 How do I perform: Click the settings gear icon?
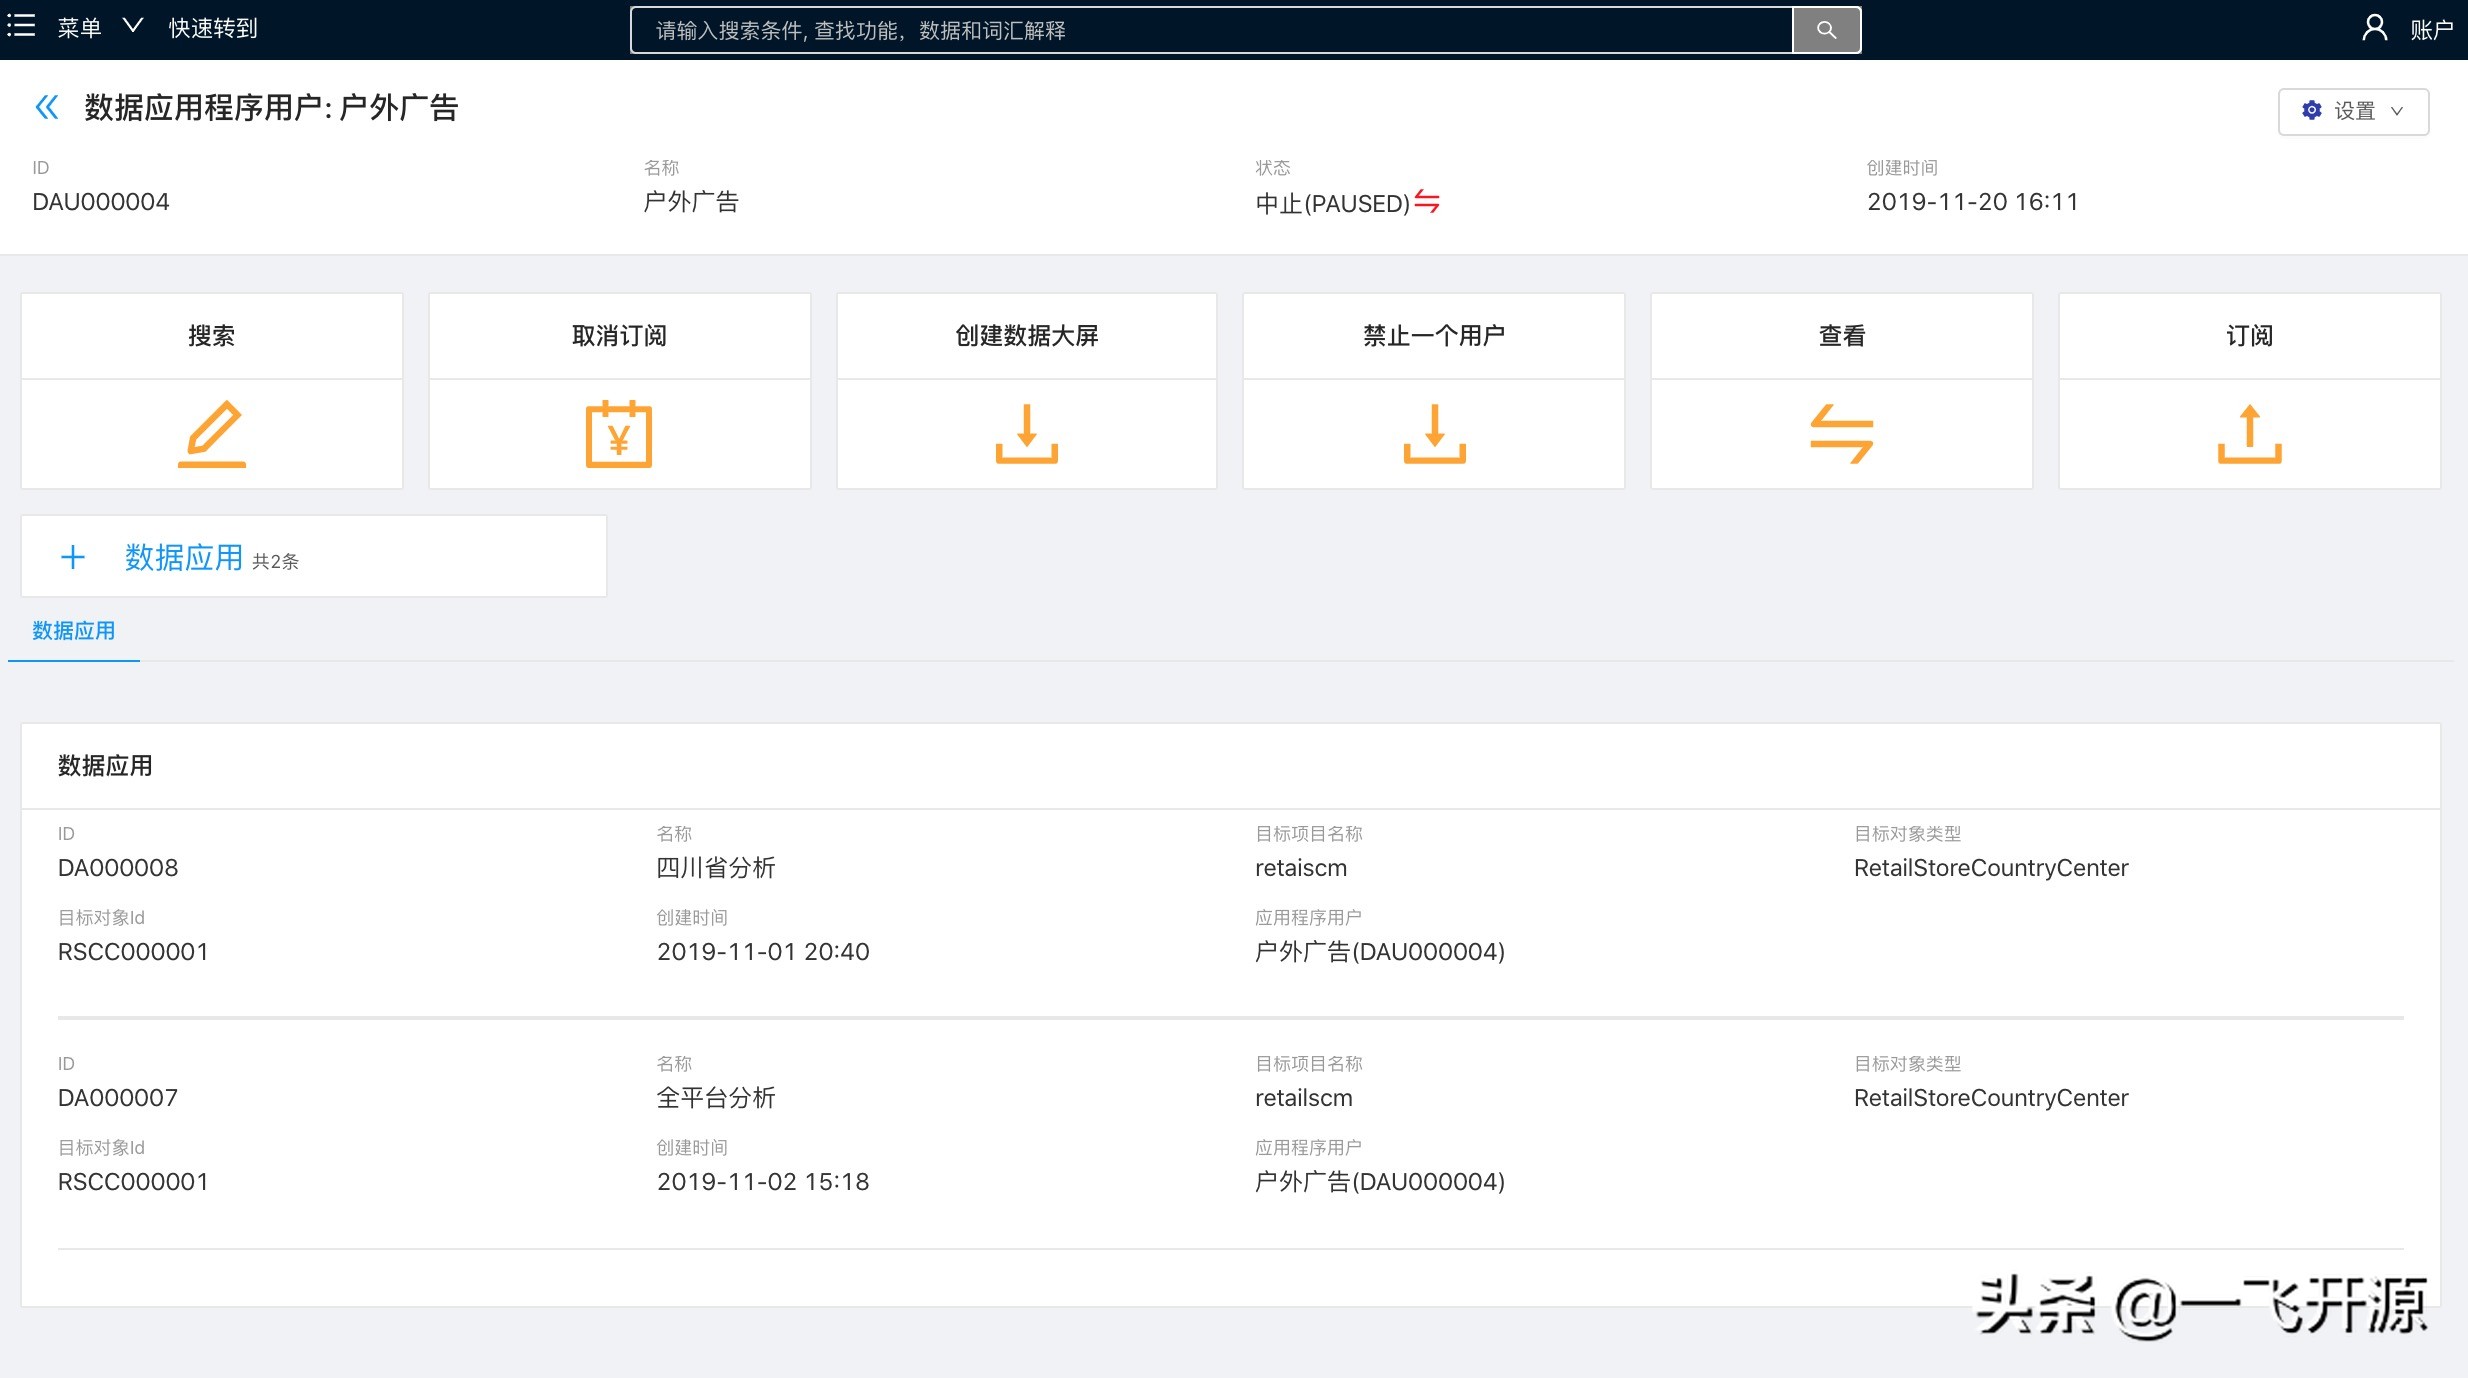coord(2310,111)
